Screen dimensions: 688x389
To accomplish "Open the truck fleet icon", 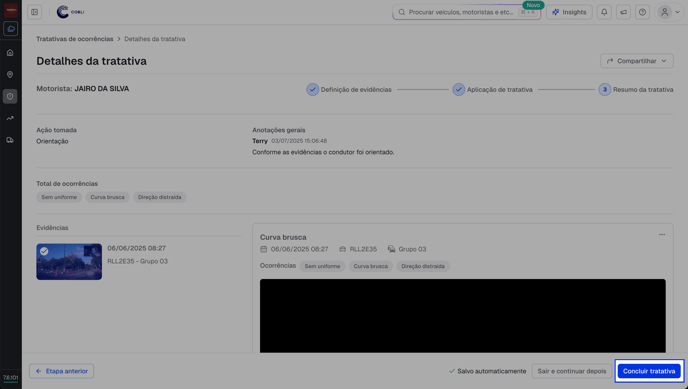I will pyautogui.click(x=10, y=140).
